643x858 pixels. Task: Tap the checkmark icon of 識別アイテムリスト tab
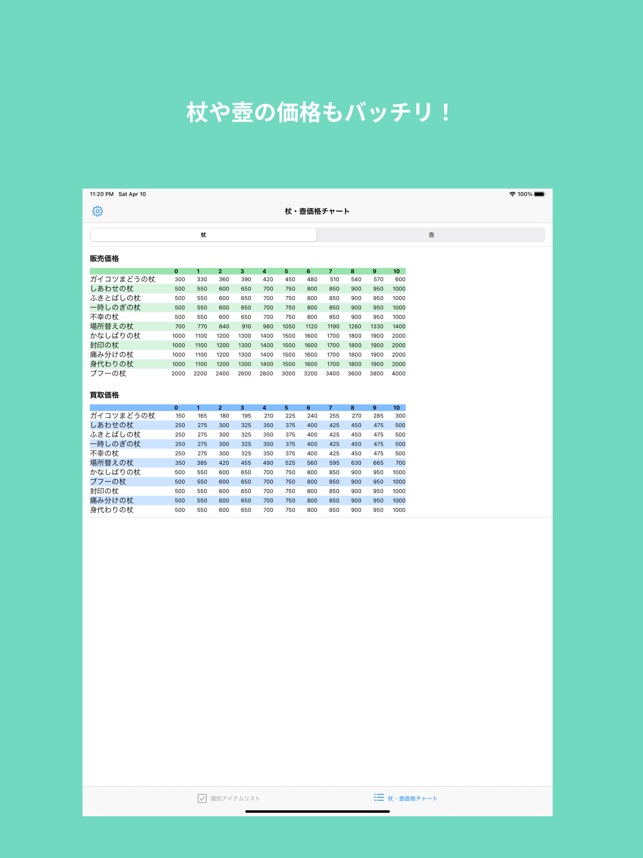tap(202, 798)
